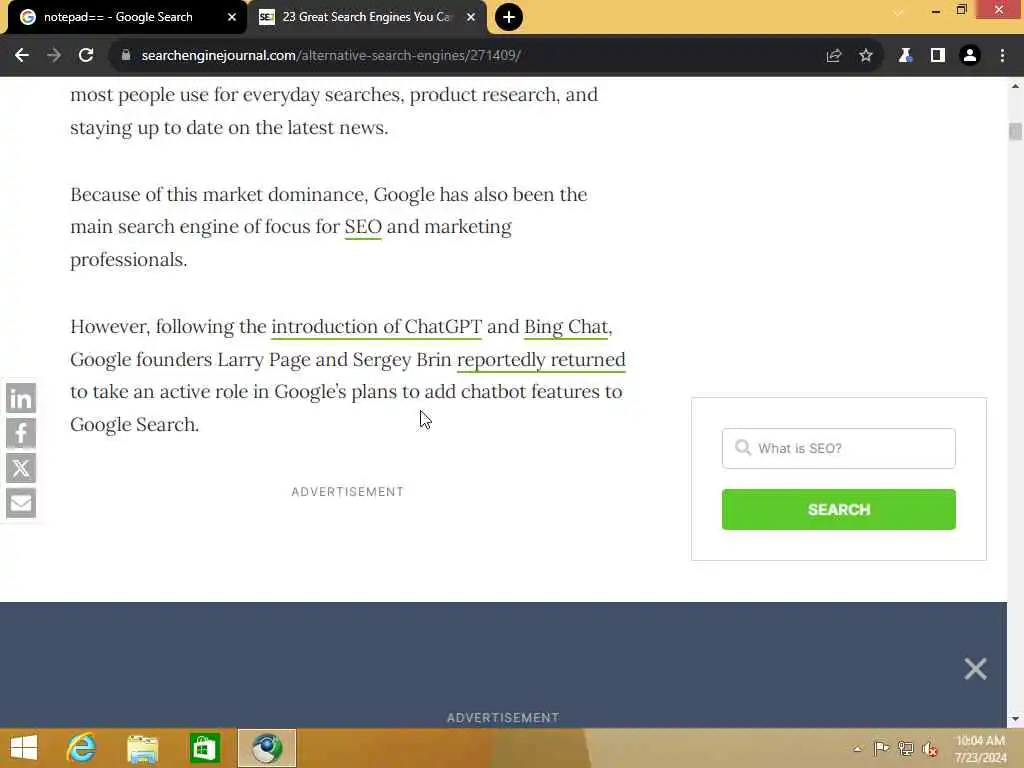Select the 23 Great Search Engines tab
This screenshot has height=768, width=1024.
[x=366, y=17]
